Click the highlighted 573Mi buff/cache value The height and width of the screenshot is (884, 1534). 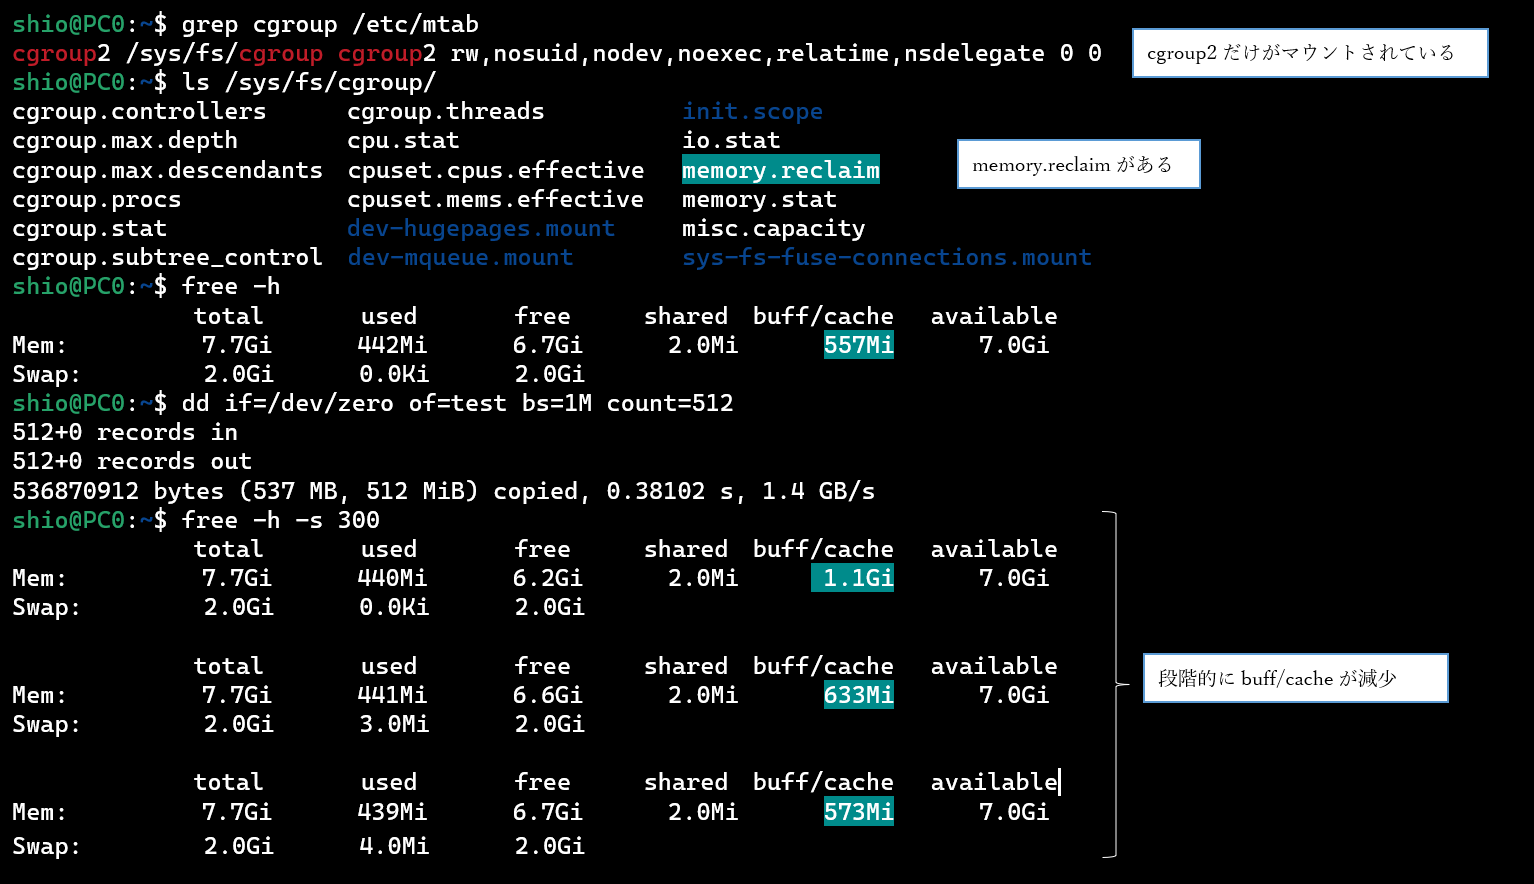pyautogui.click(x=858, y=812)
